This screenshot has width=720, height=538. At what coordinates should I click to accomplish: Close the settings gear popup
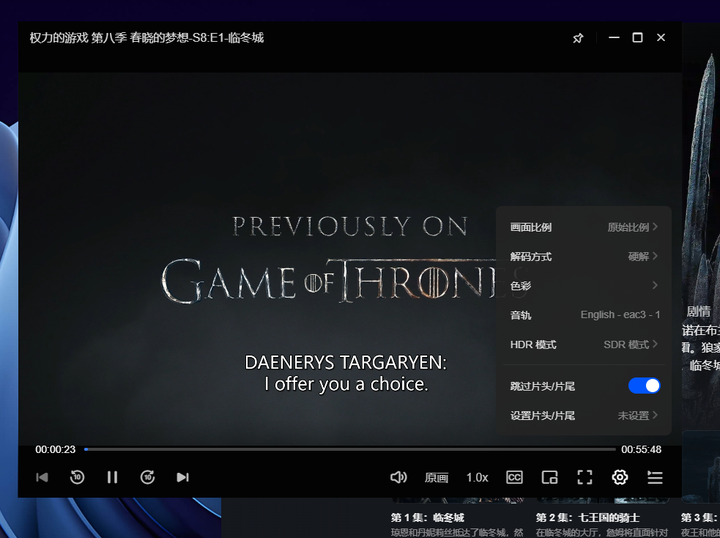click(x=620, y=478)
